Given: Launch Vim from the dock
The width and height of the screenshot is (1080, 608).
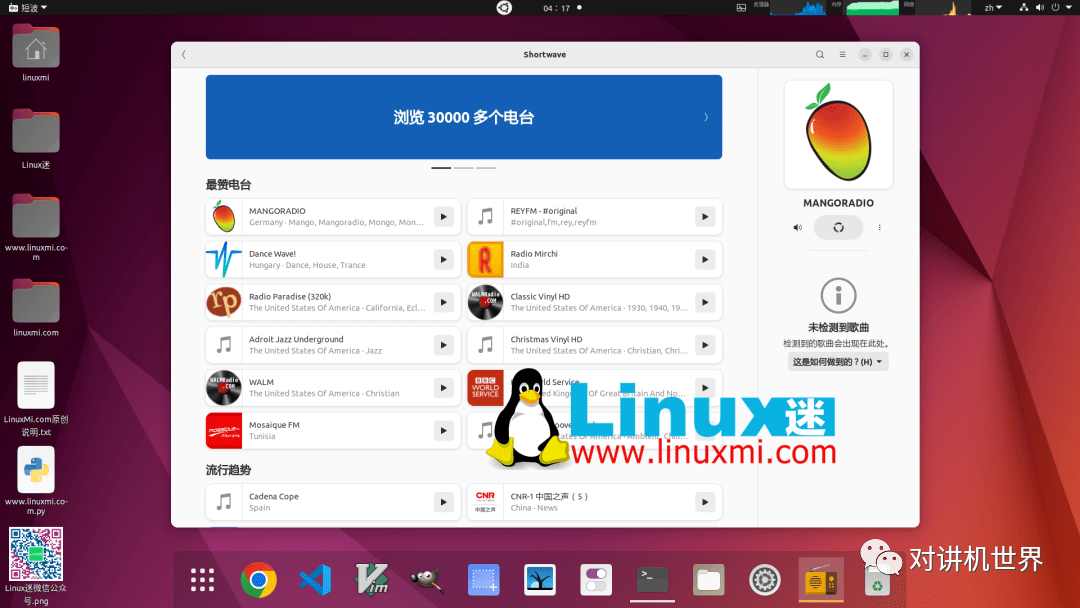Looking at the screenshot, I should 372,580.
